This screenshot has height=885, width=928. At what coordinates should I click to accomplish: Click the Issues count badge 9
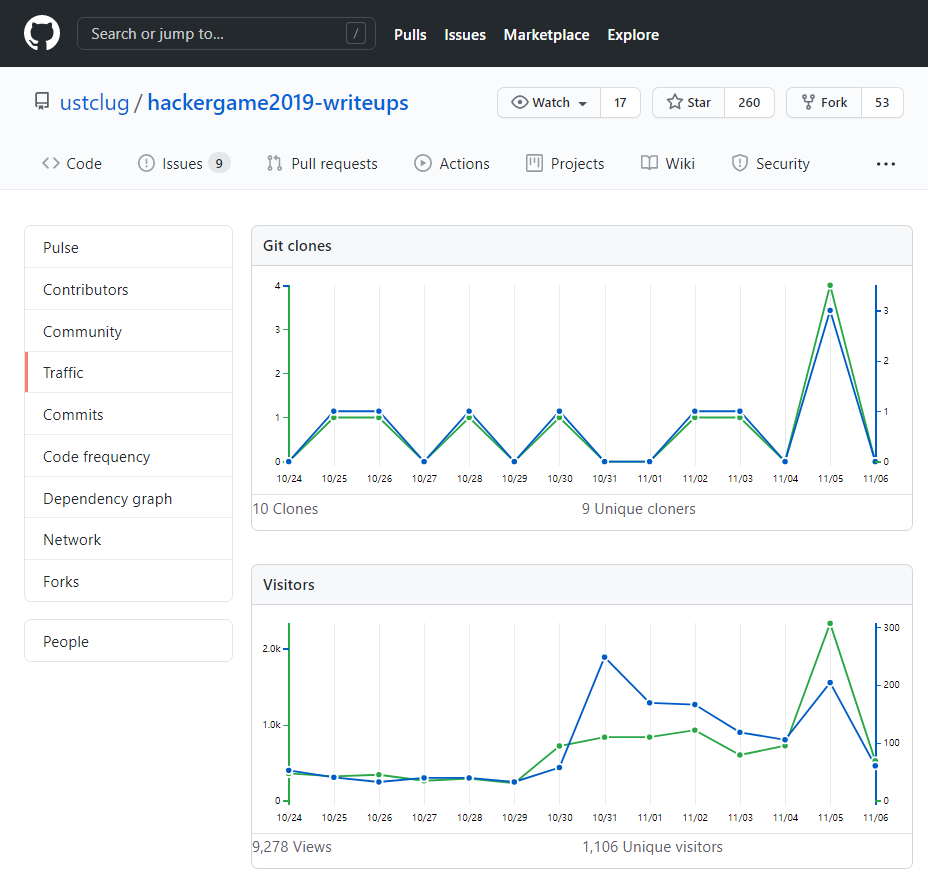point(219,163)
